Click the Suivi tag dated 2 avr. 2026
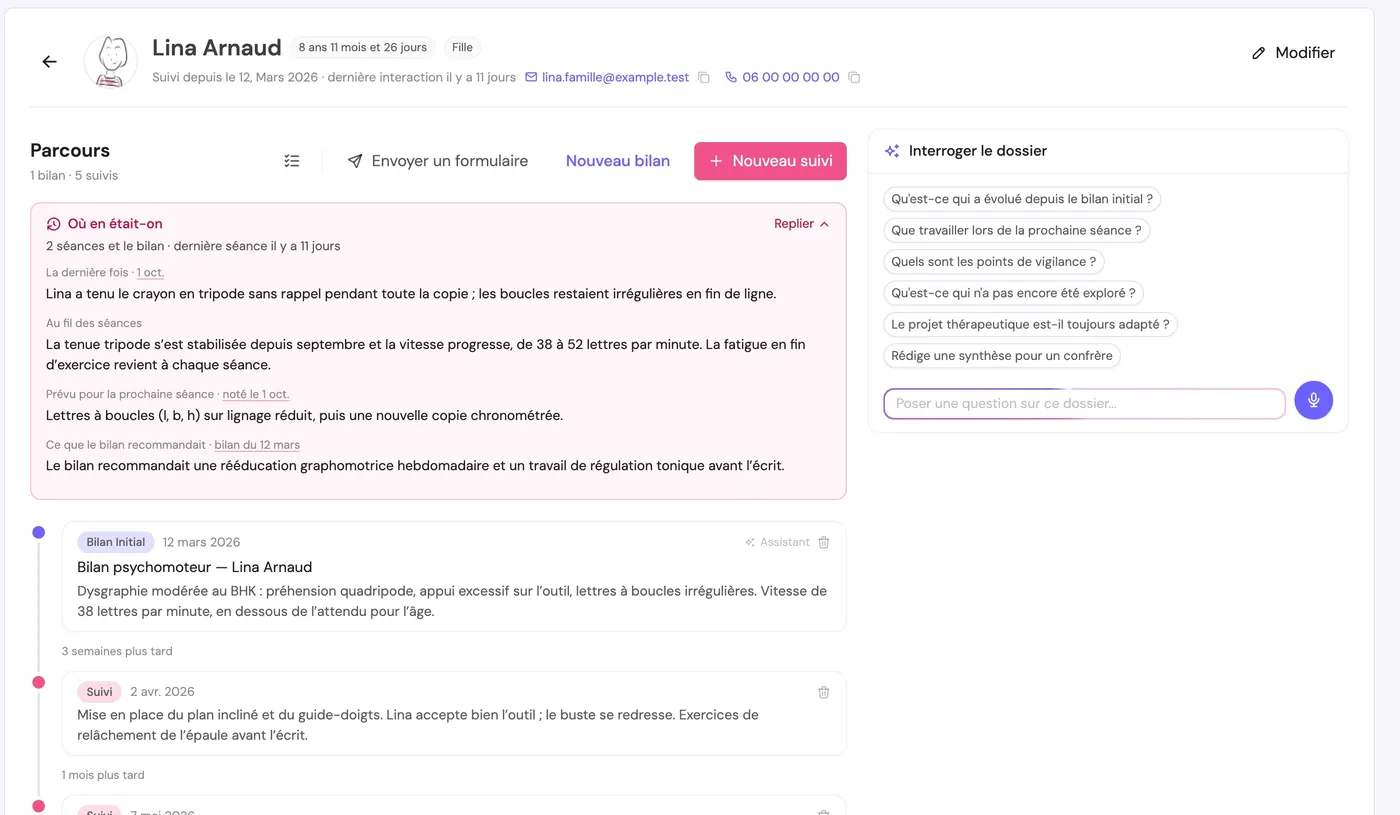Screen dimensions: 1400x815 (99, 692)
